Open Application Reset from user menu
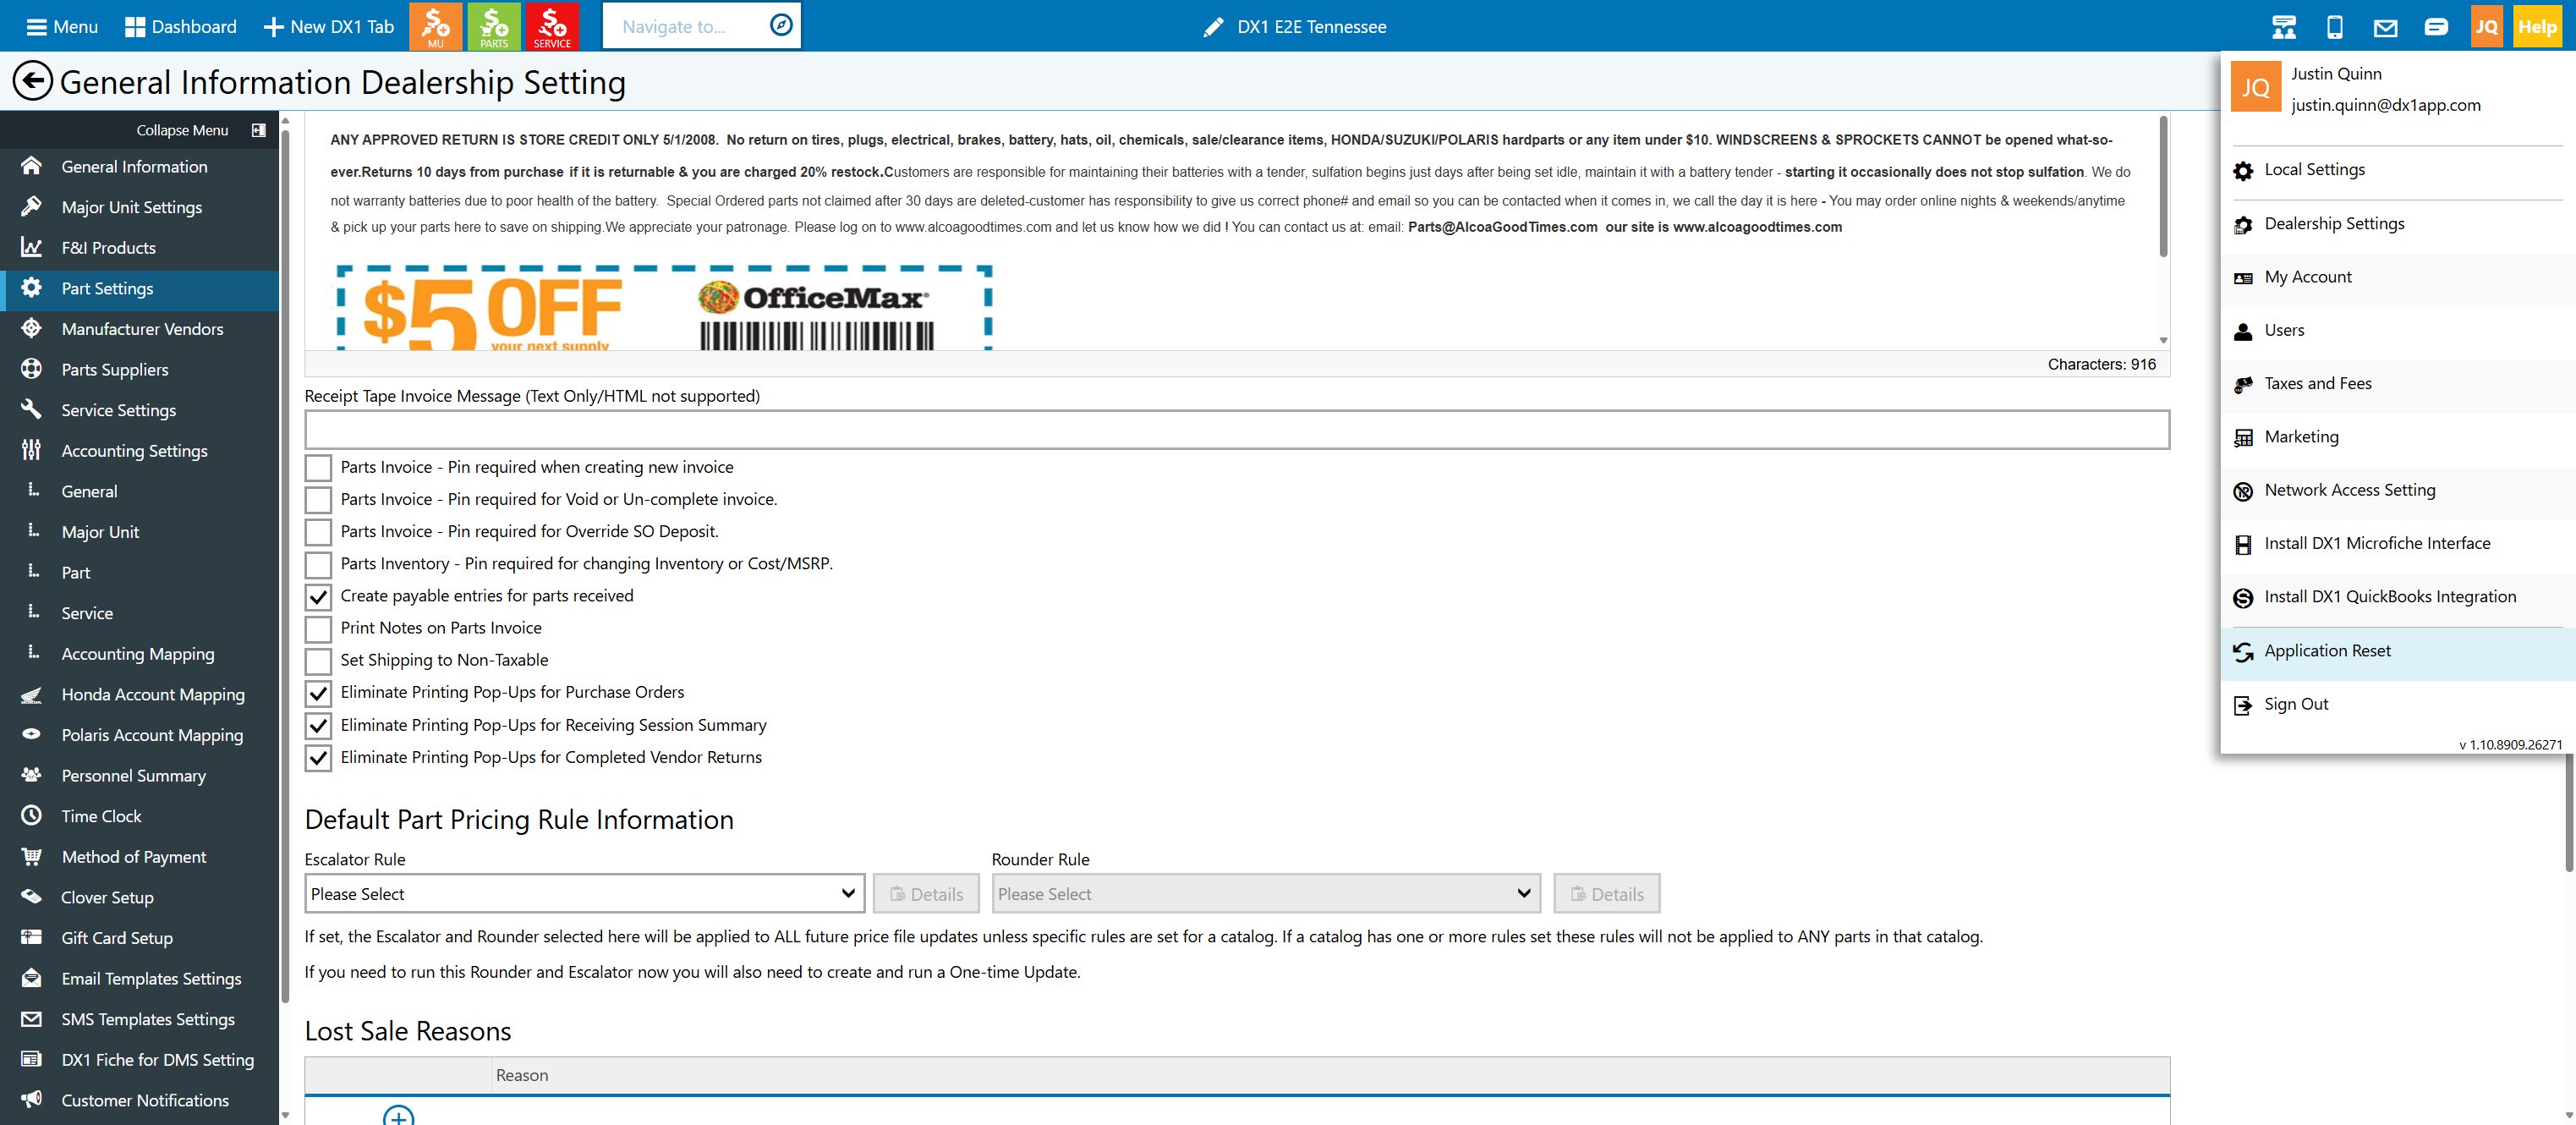 tap(2397, 651)
